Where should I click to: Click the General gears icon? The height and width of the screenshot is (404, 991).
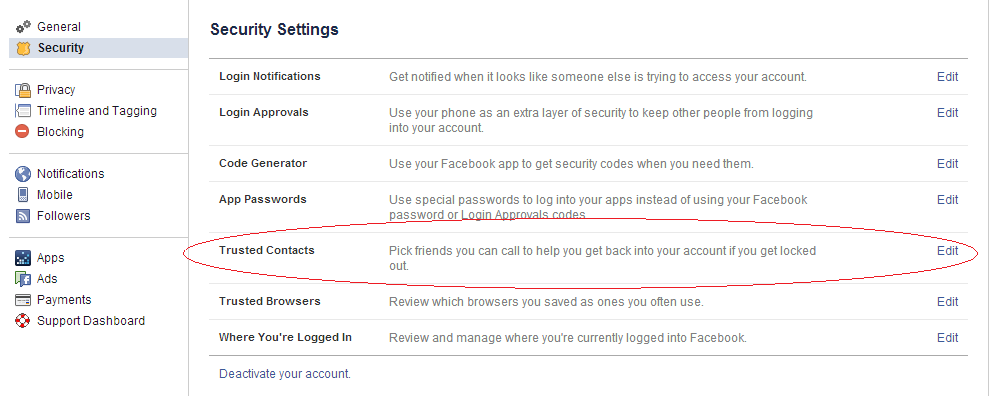23,27
